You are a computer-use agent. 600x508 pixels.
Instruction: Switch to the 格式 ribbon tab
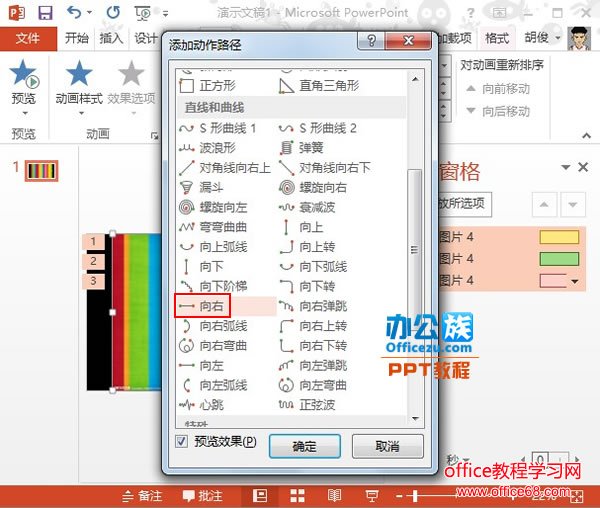tap(497, 38)
